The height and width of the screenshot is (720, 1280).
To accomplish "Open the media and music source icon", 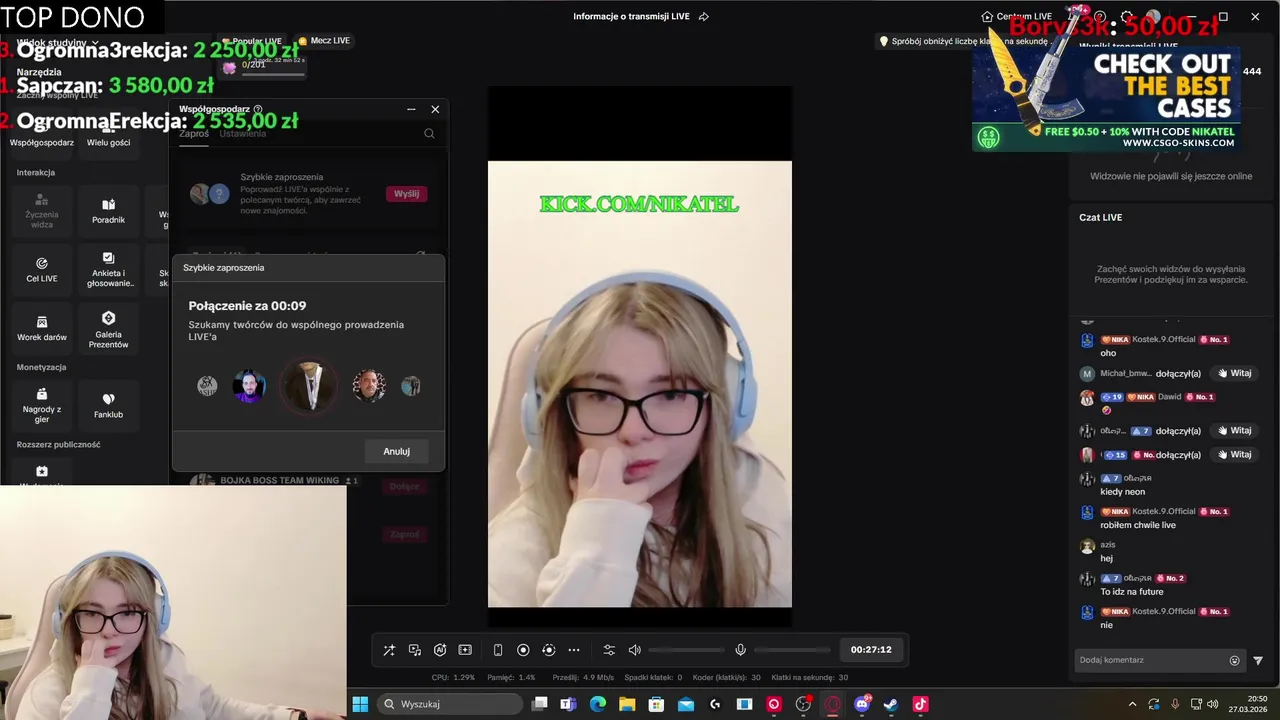I will coord(415,650).
